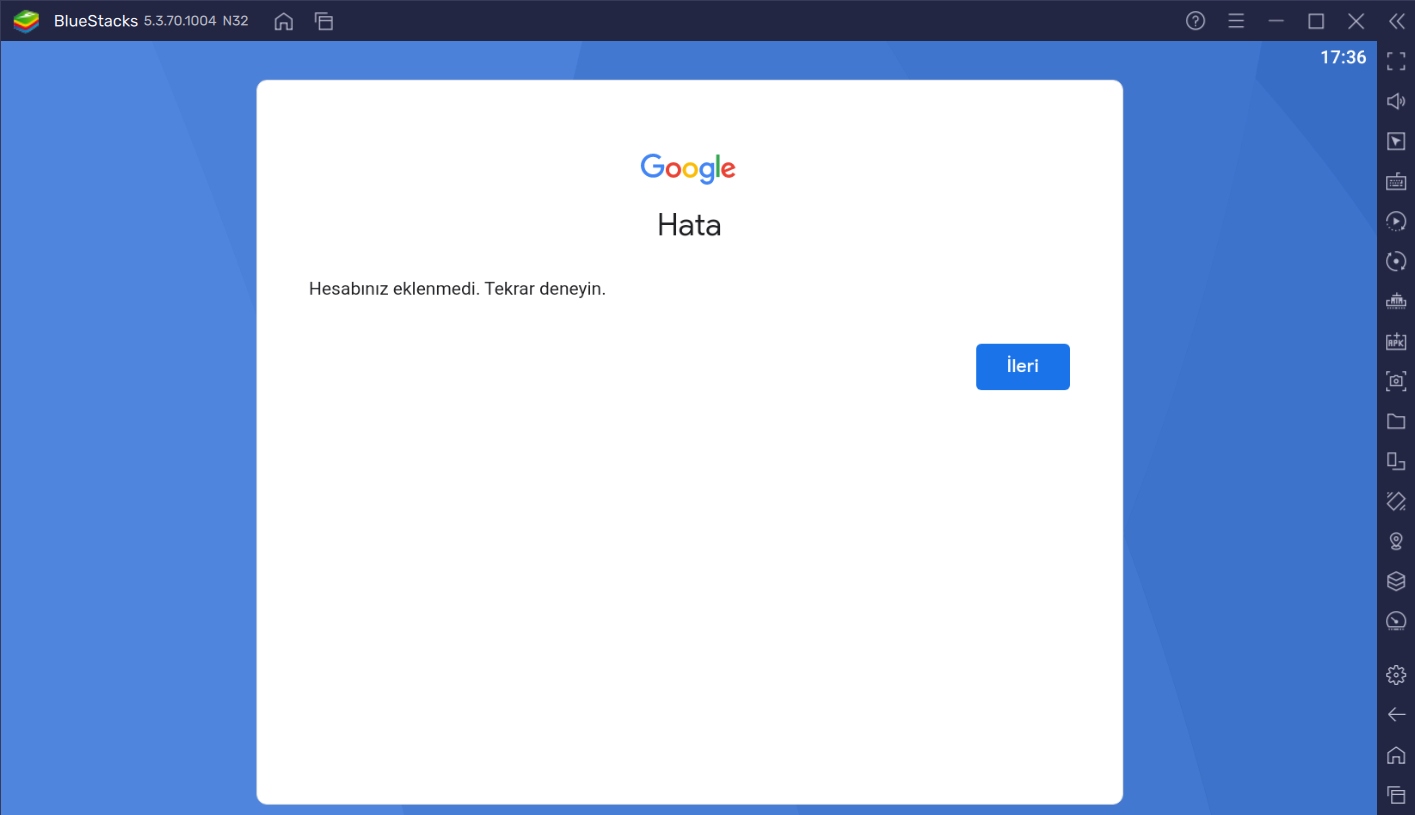Click the "BlueStacks" title text
Image resolution: width=1415 pixels, height=815 pixels.
click(x=96, y=21)
